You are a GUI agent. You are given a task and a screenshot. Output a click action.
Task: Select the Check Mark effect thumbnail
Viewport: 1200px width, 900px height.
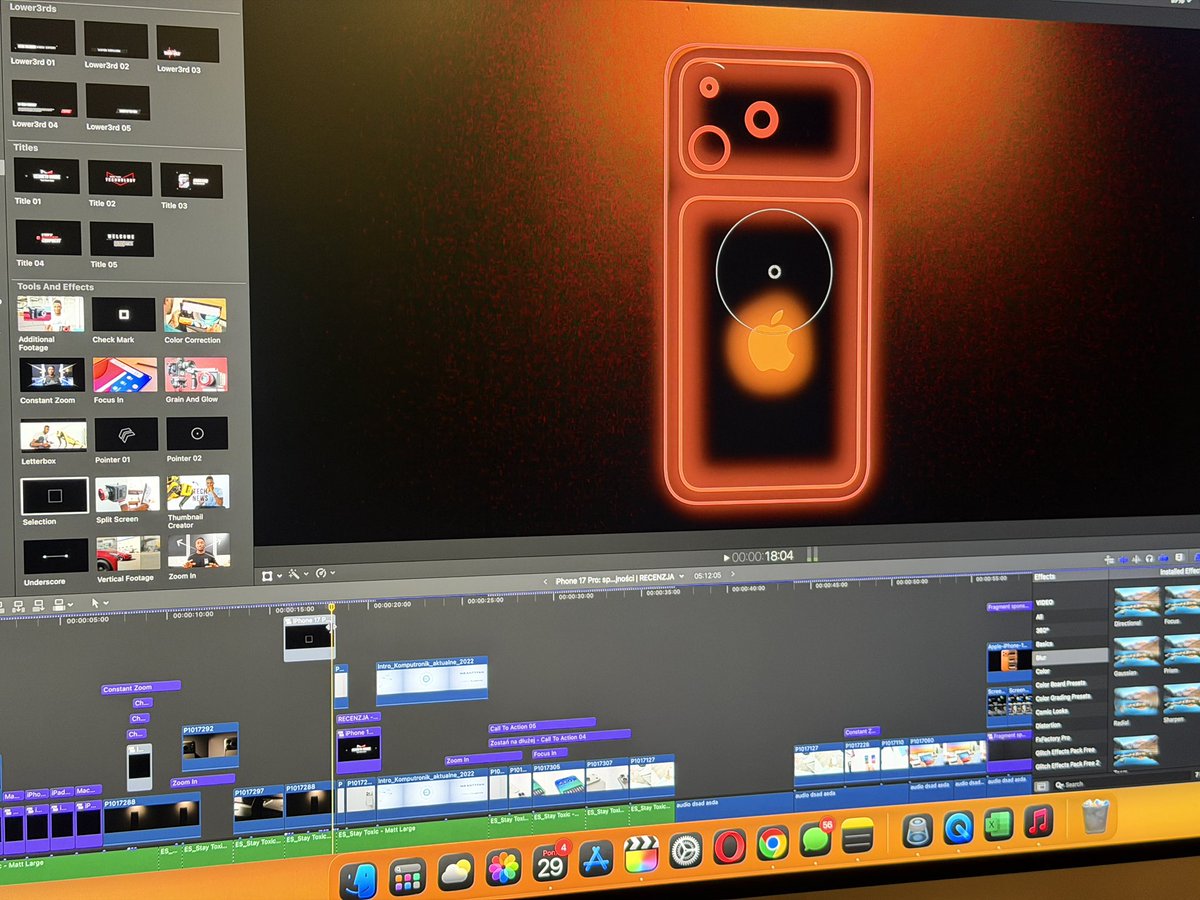pos(124,315)
